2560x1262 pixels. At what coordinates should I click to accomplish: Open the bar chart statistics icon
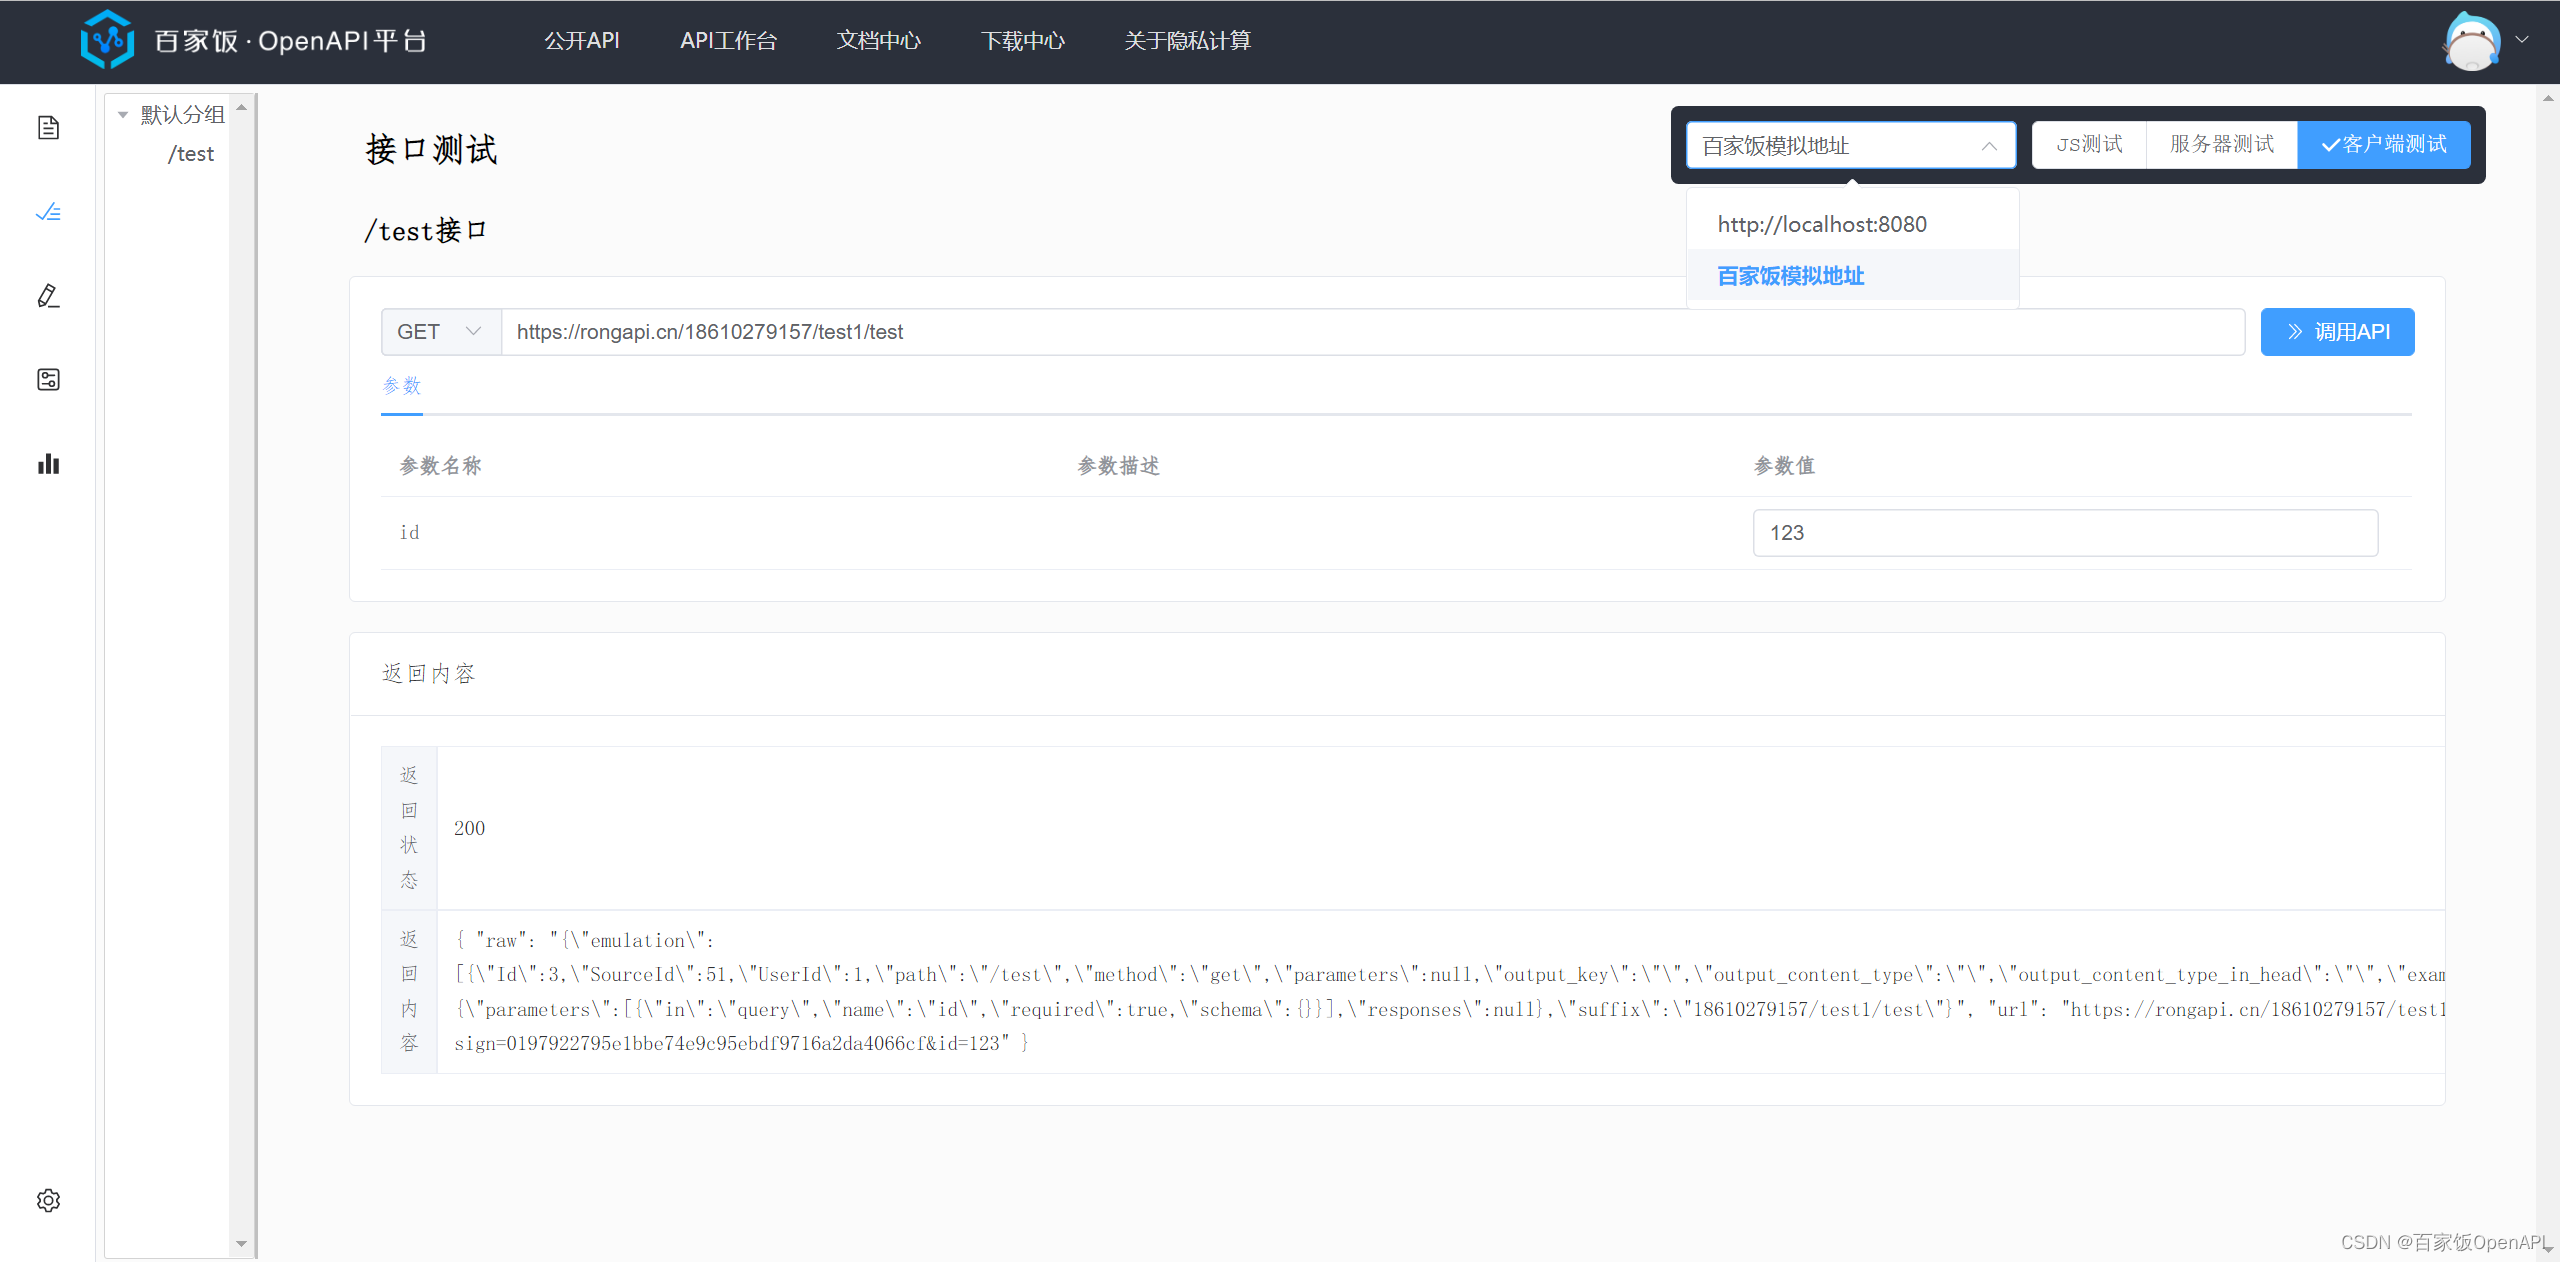tap(48, 464)
